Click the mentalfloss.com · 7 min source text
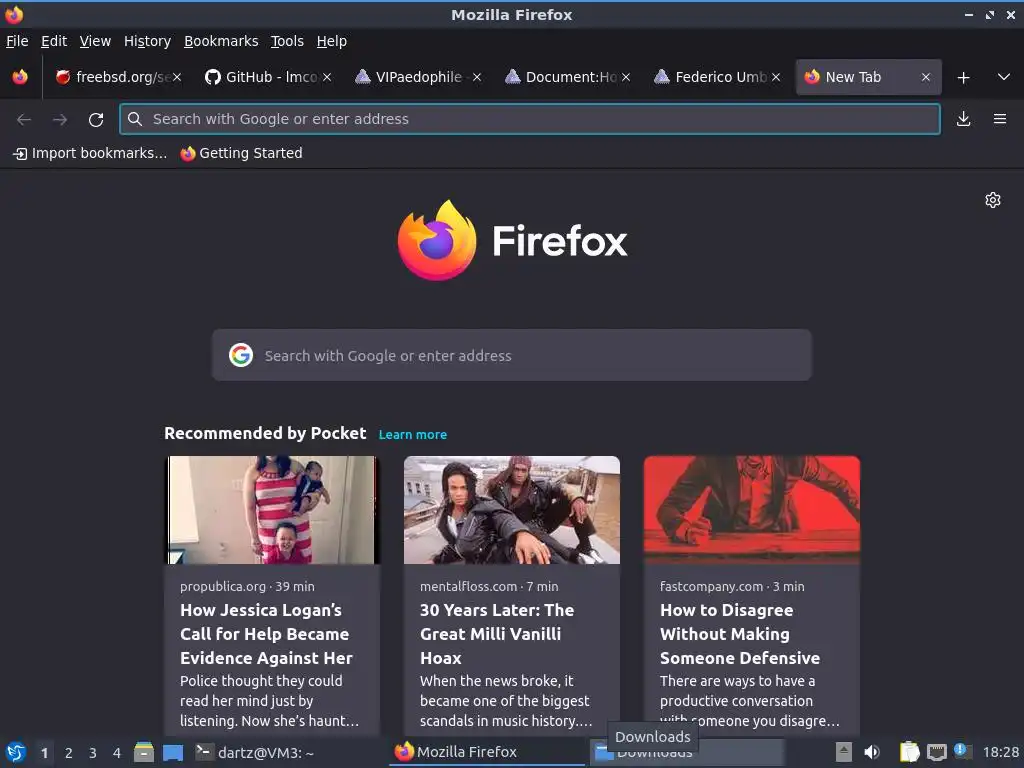Viewport: 1024px width, 768px height. (489, 586)
